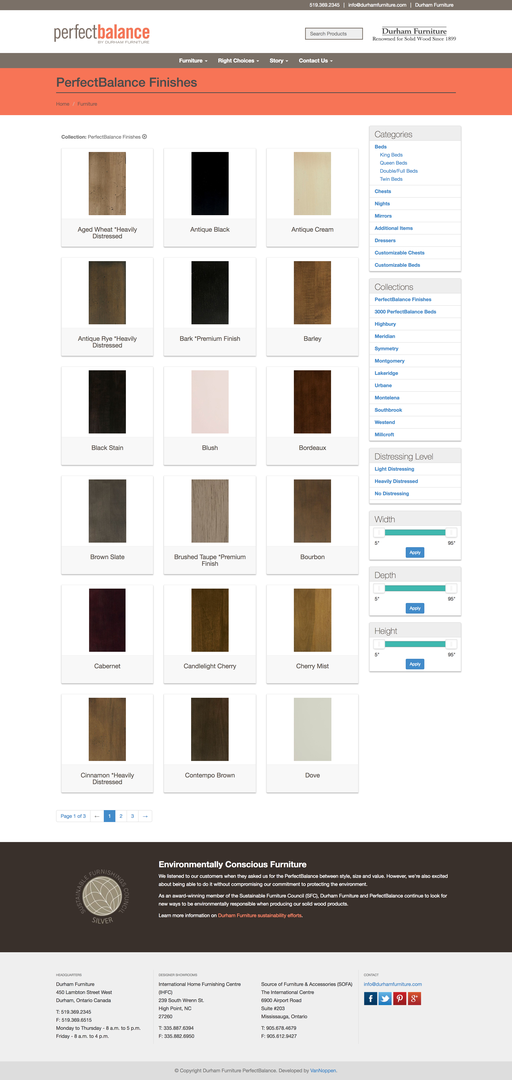
Task: Go to page 2 of results
Action: tap(121, 816)
